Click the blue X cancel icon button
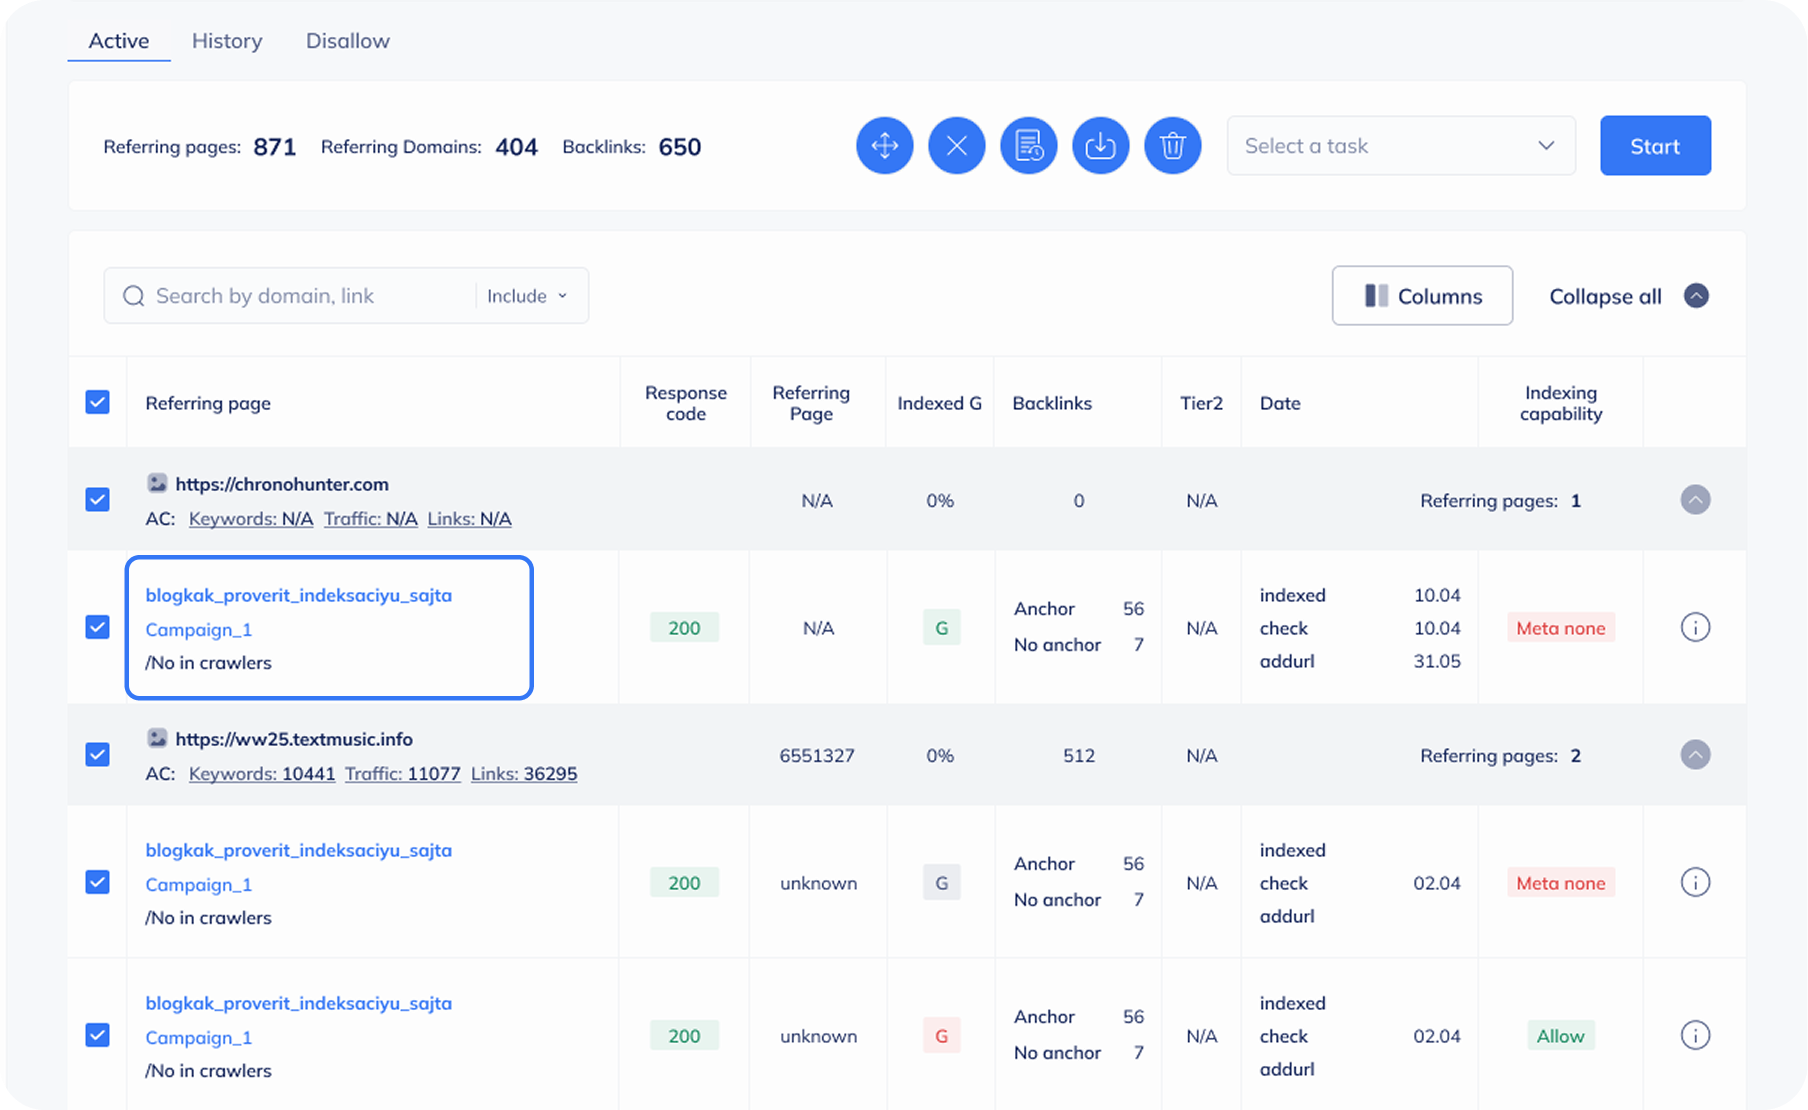The image size is (1808, 1110). pyautogui.click(x=956, y=146)
